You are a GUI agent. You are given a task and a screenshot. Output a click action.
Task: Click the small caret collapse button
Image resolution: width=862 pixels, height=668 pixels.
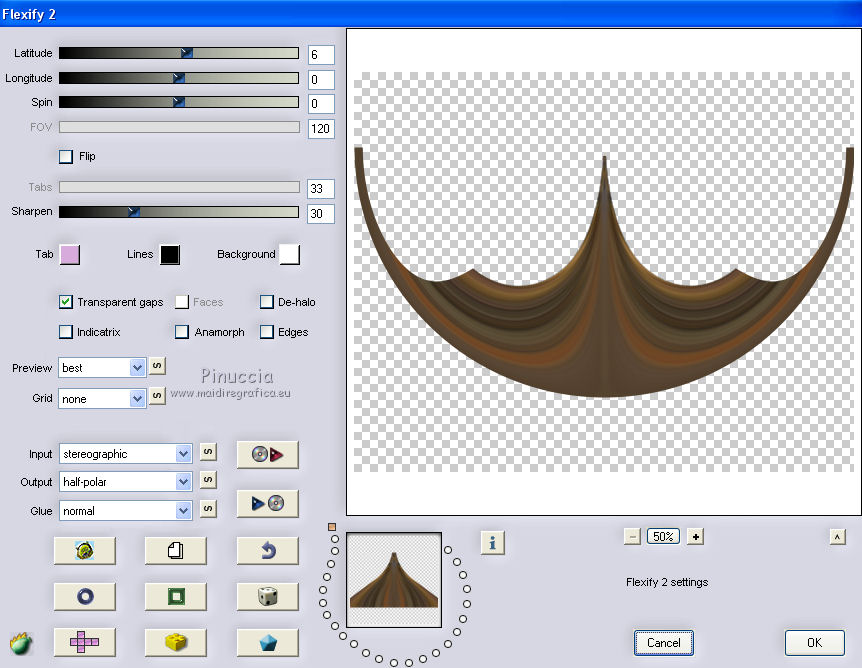837,537
